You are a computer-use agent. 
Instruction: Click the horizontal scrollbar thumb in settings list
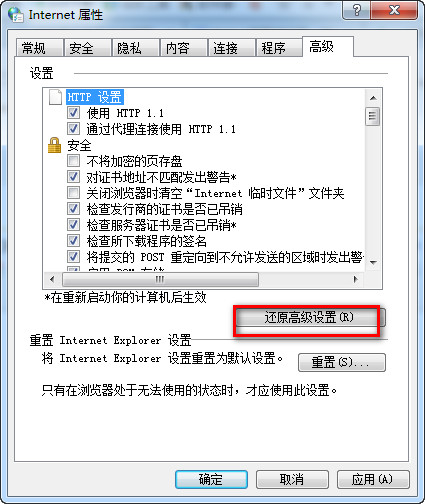(x=160, y=279)
